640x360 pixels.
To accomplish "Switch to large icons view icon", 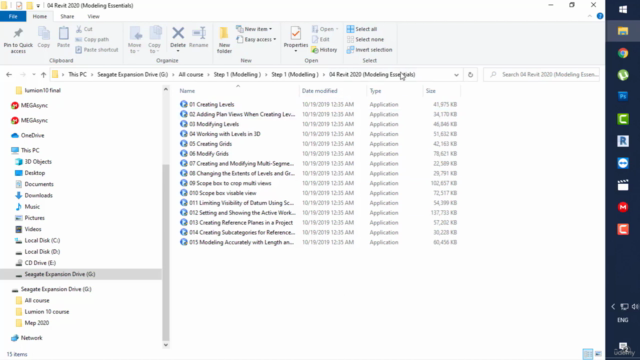I will click(598, 354).
